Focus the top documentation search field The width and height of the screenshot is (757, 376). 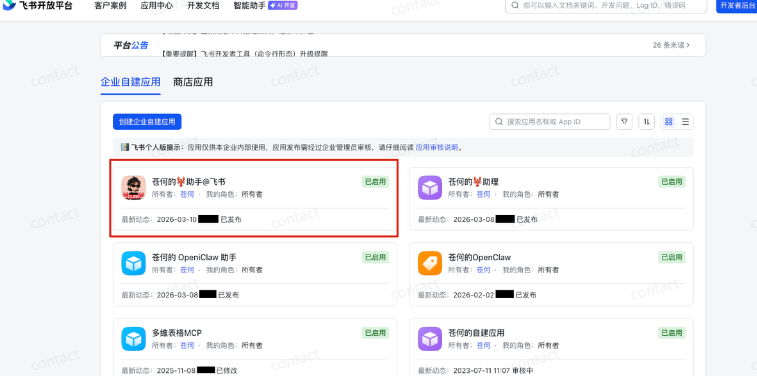607,6
